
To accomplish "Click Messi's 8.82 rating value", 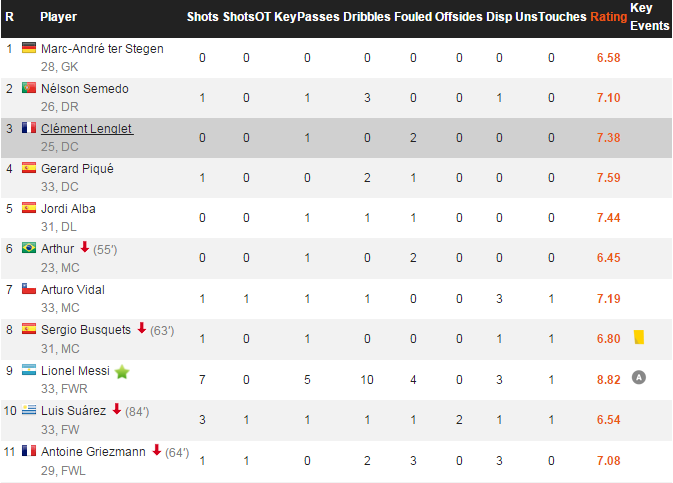I will tap(609, 380).
